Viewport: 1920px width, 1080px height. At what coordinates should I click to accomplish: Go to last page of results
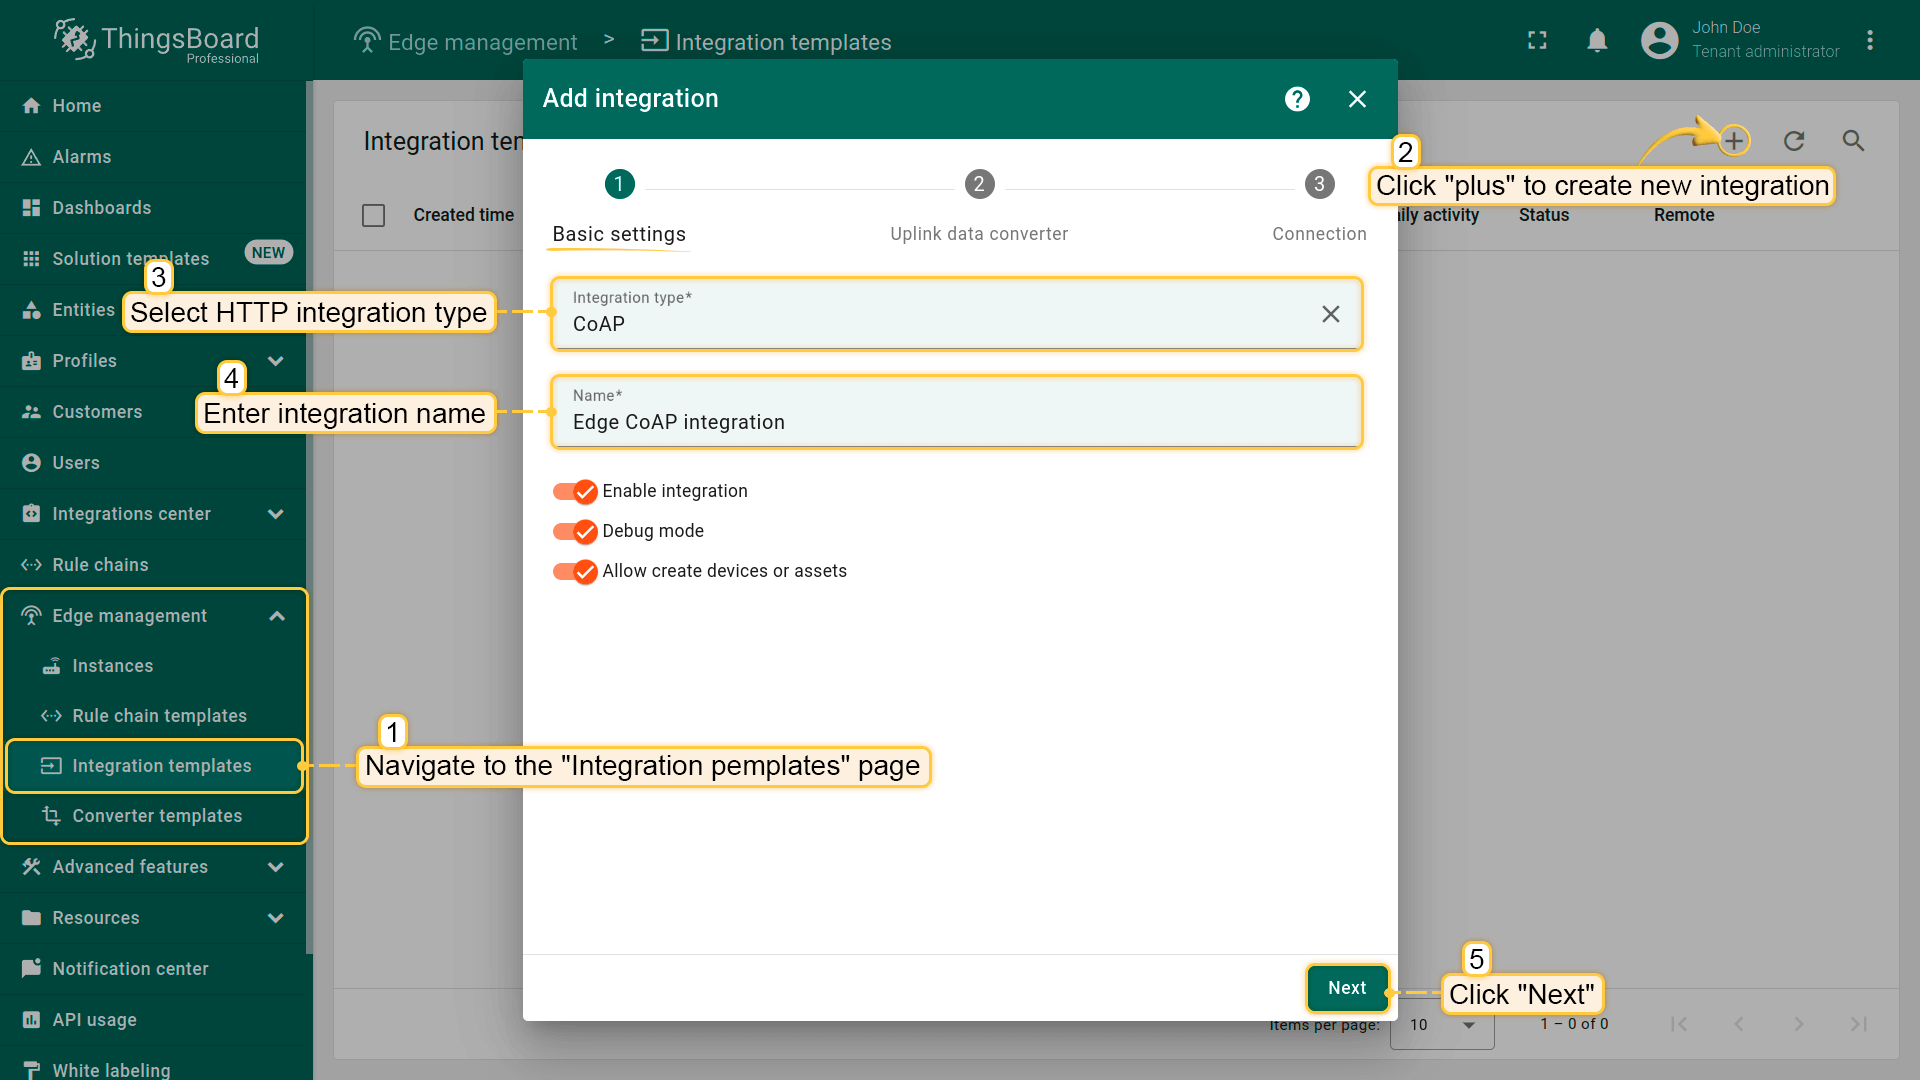point(1859,1024)
